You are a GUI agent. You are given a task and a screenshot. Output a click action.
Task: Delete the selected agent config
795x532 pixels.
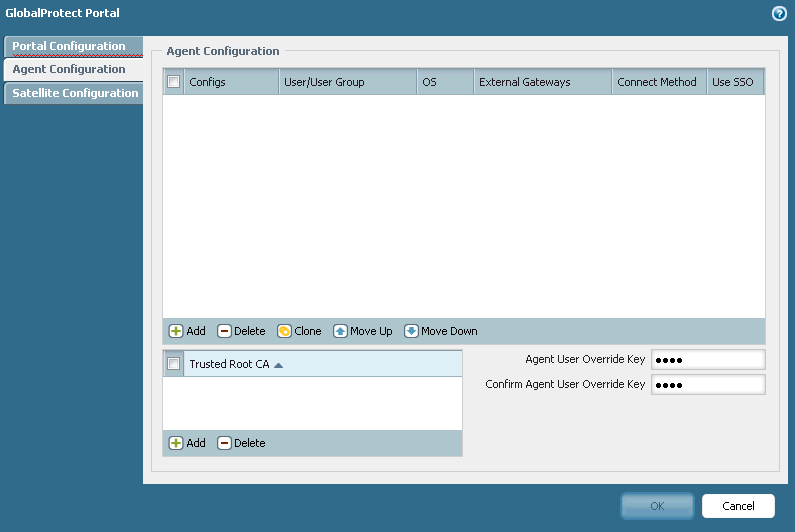click(x=241, y=331)
